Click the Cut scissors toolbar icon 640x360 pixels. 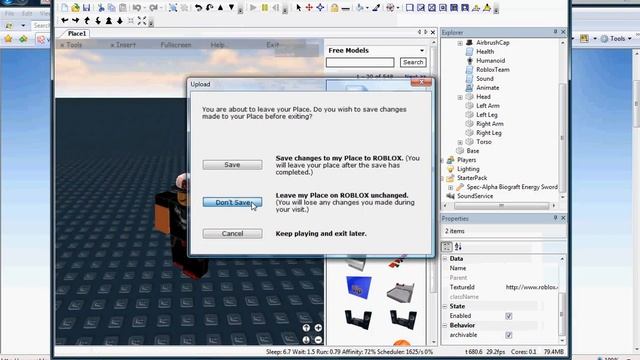click(x=101, y=7)
